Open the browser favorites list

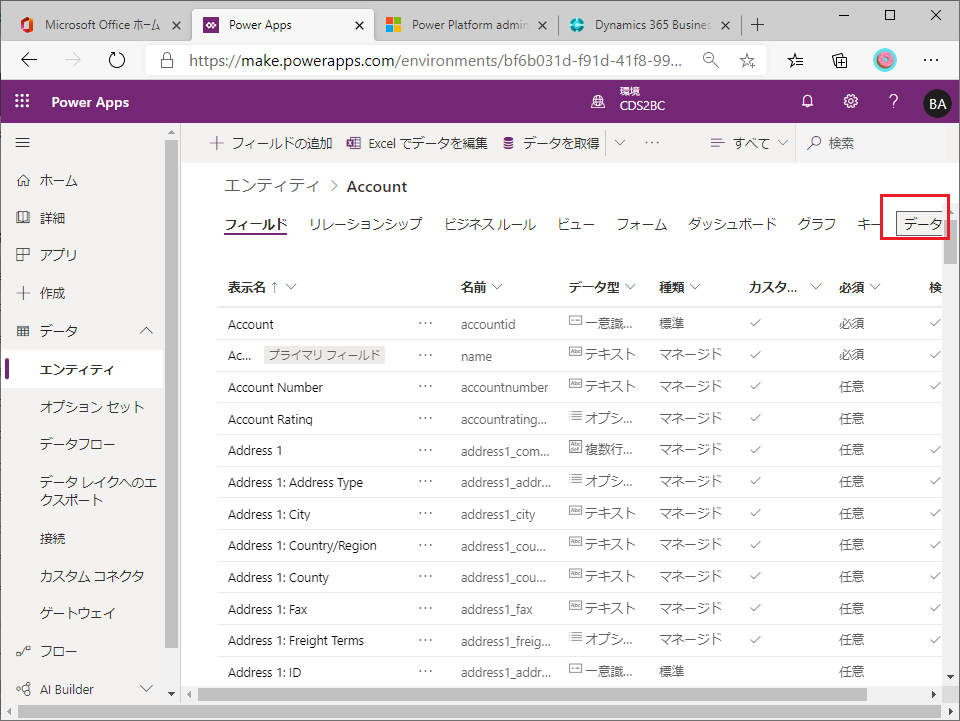coord(795,60)
